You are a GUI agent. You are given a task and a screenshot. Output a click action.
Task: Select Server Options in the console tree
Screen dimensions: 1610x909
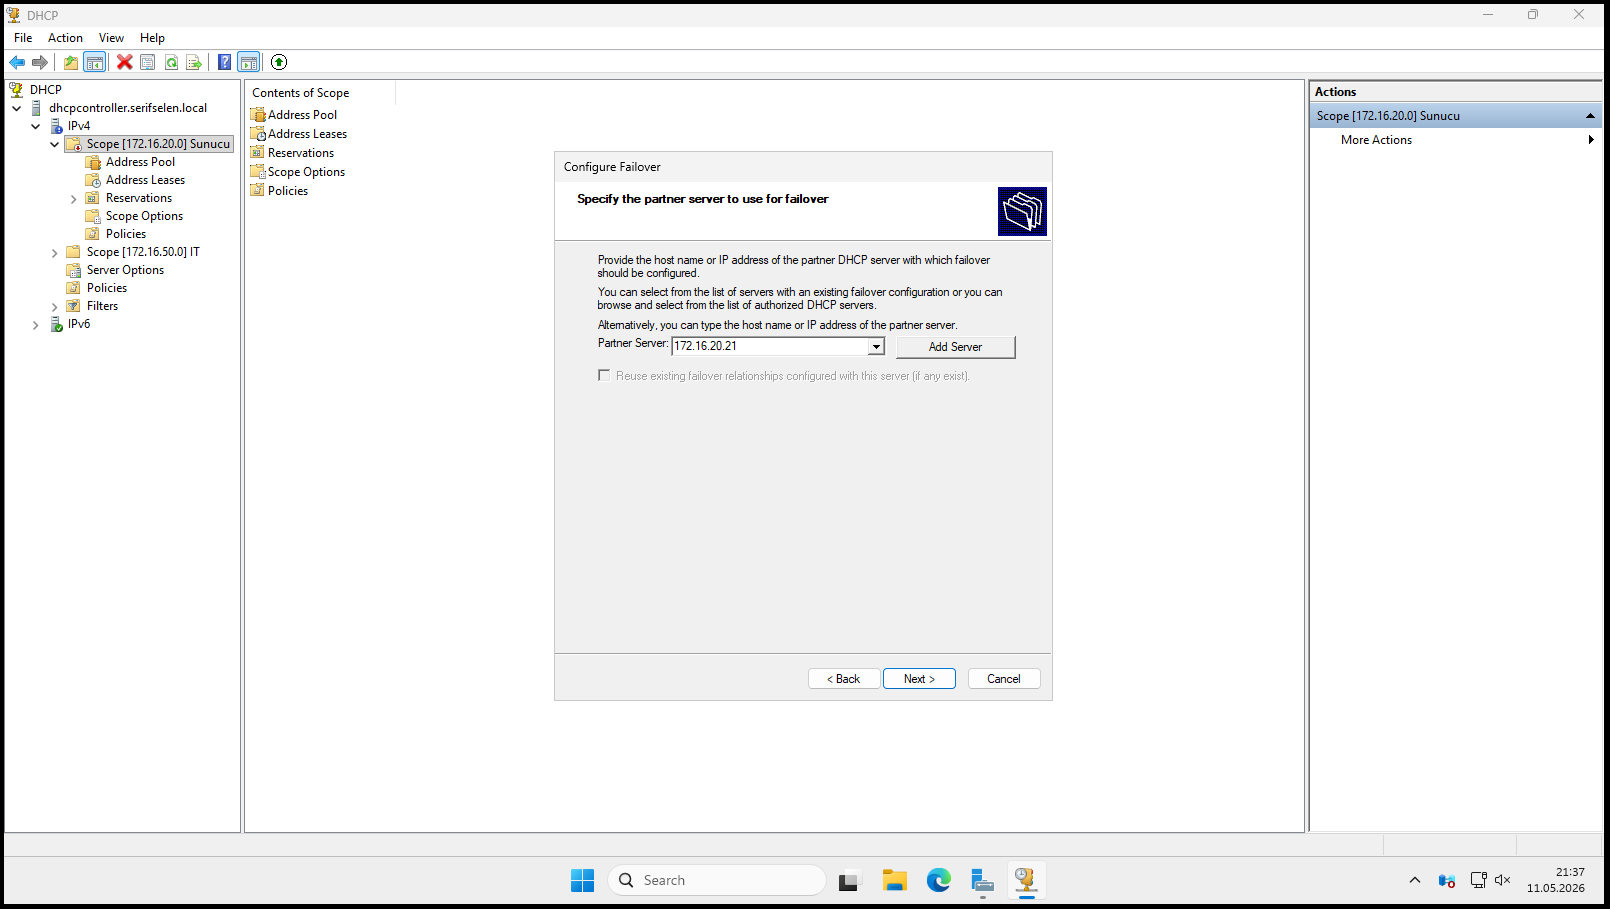[x=125, y=270]
